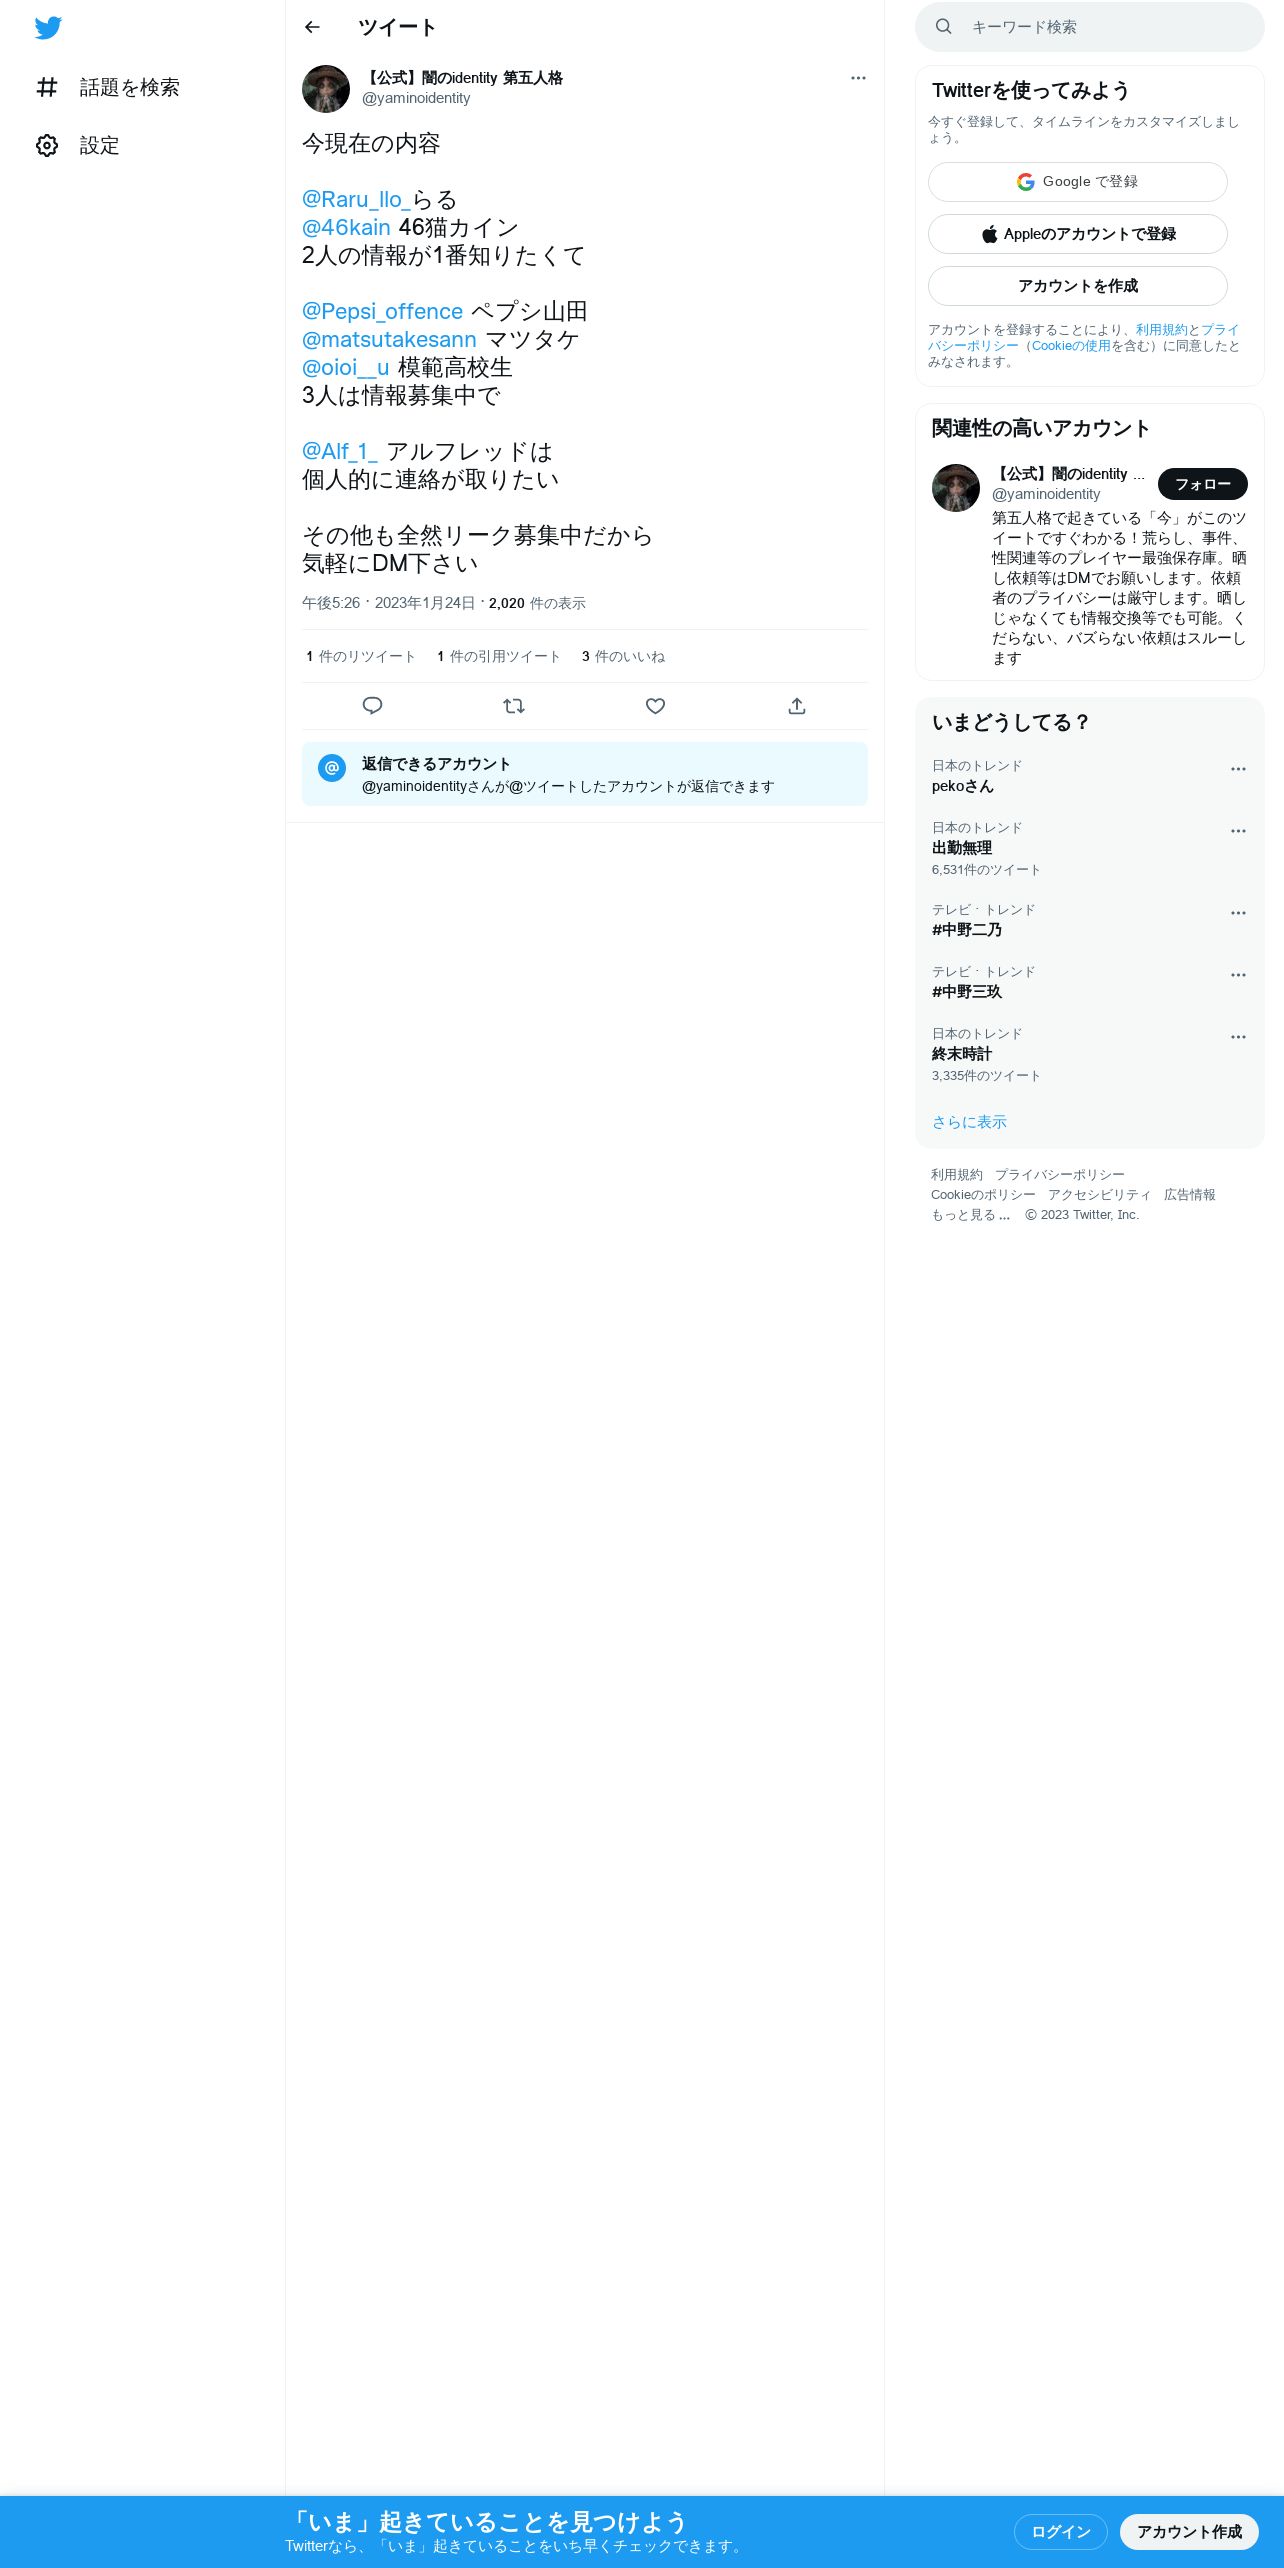Click the Twitter bird logo
The image size is (1284, 2568).
pyautogui.click(x=48, y=28)
